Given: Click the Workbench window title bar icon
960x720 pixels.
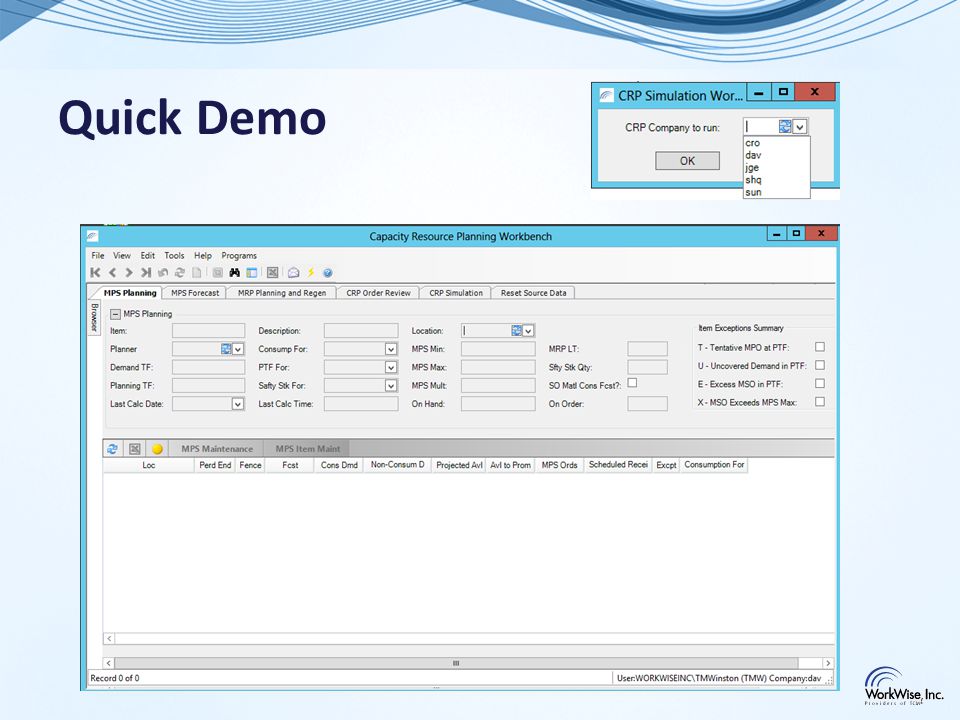Looking at the screenshot, I should (x=92, y=235).
